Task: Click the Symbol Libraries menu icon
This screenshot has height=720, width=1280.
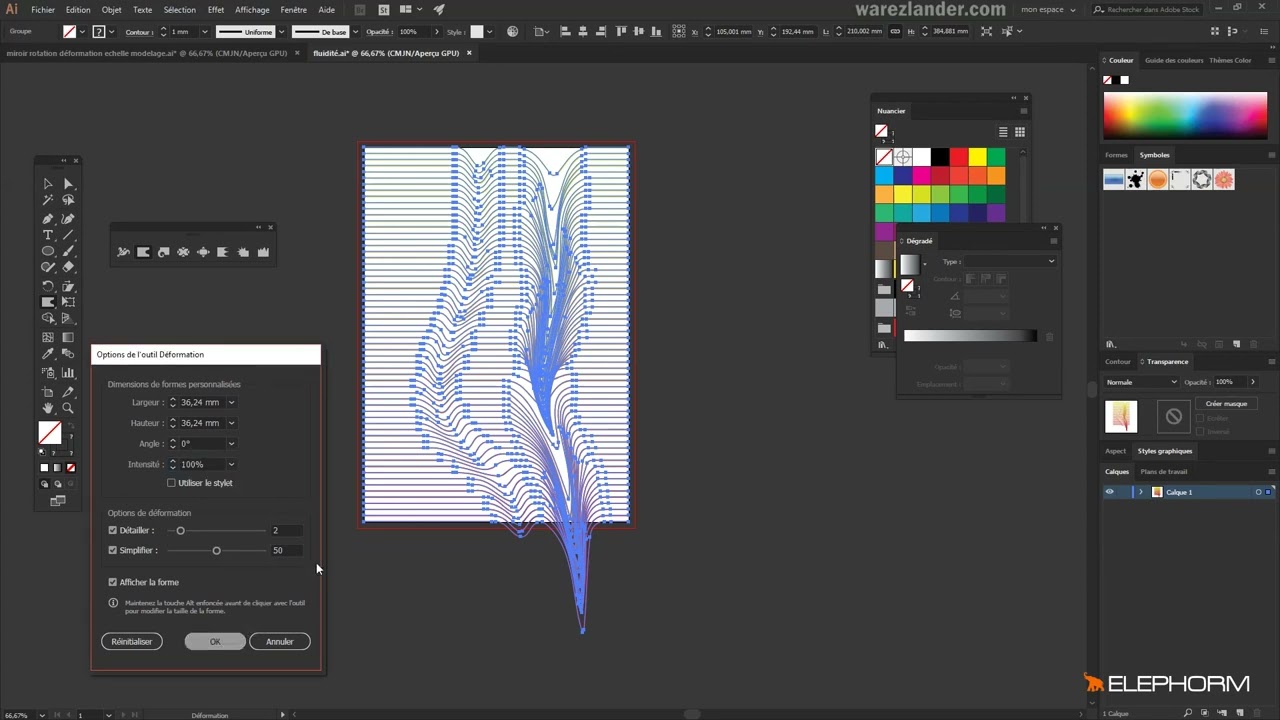Action: coord(1110,344)
